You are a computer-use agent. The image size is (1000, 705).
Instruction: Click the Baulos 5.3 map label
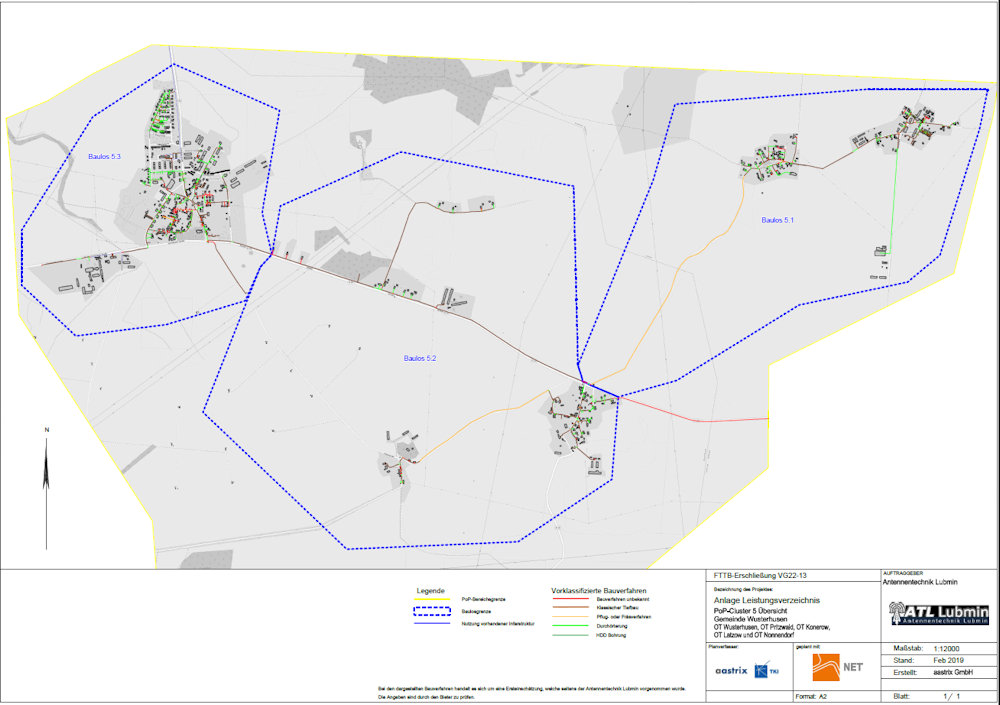104,158
